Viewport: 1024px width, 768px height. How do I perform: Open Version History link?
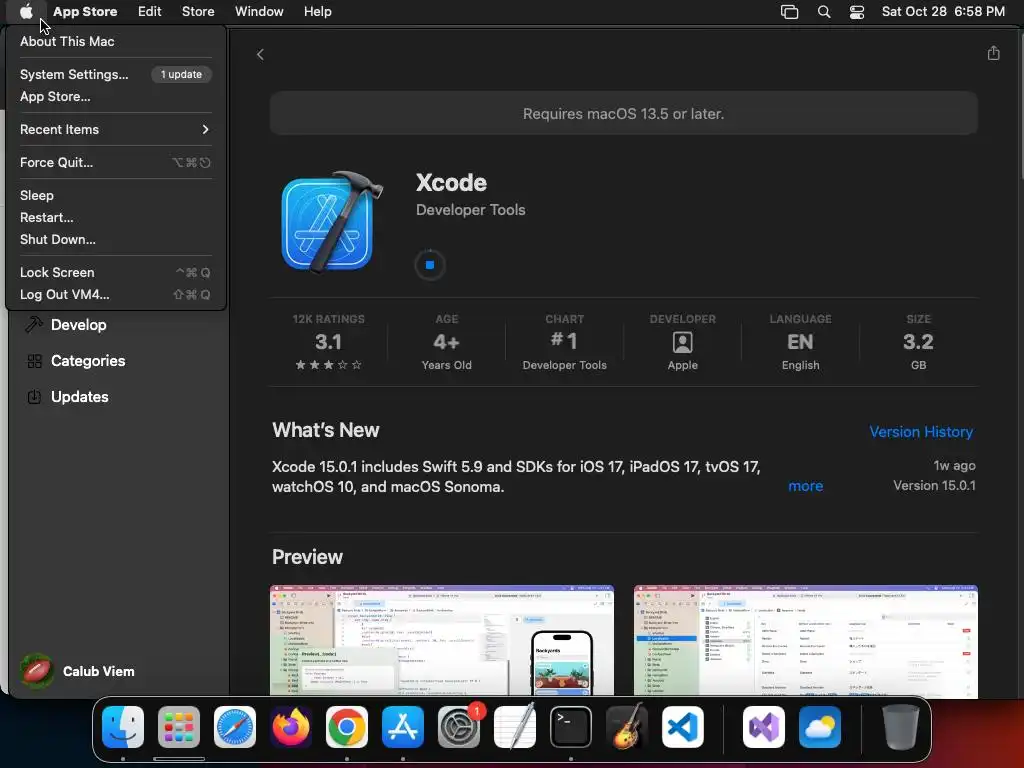[921, 432]
